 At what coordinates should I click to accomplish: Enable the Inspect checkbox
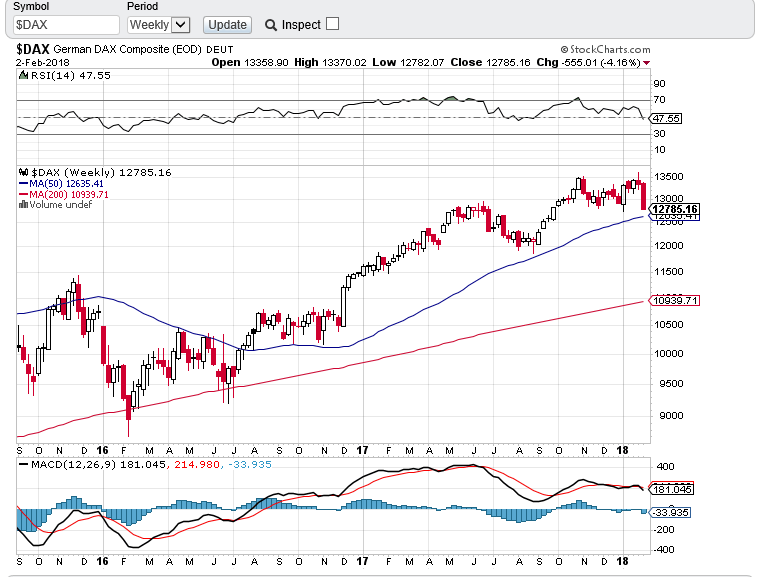[332, 24]
